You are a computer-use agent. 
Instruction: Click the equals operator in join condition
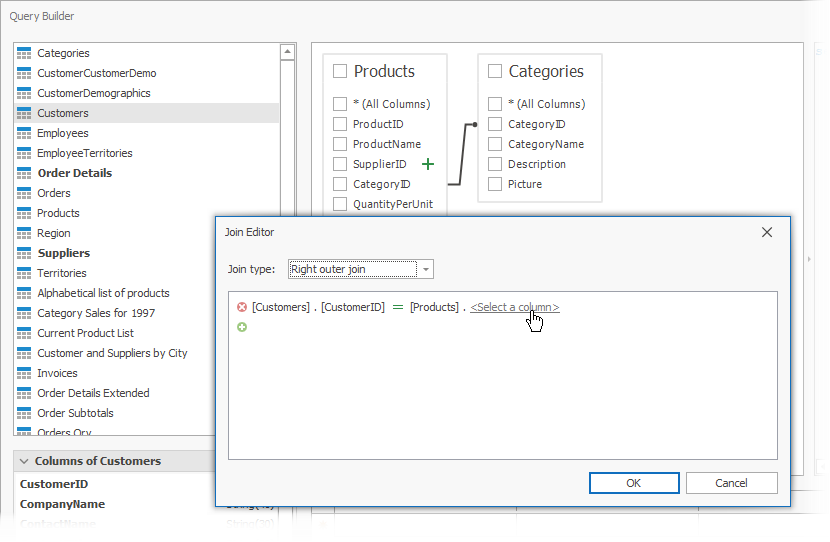397,307
